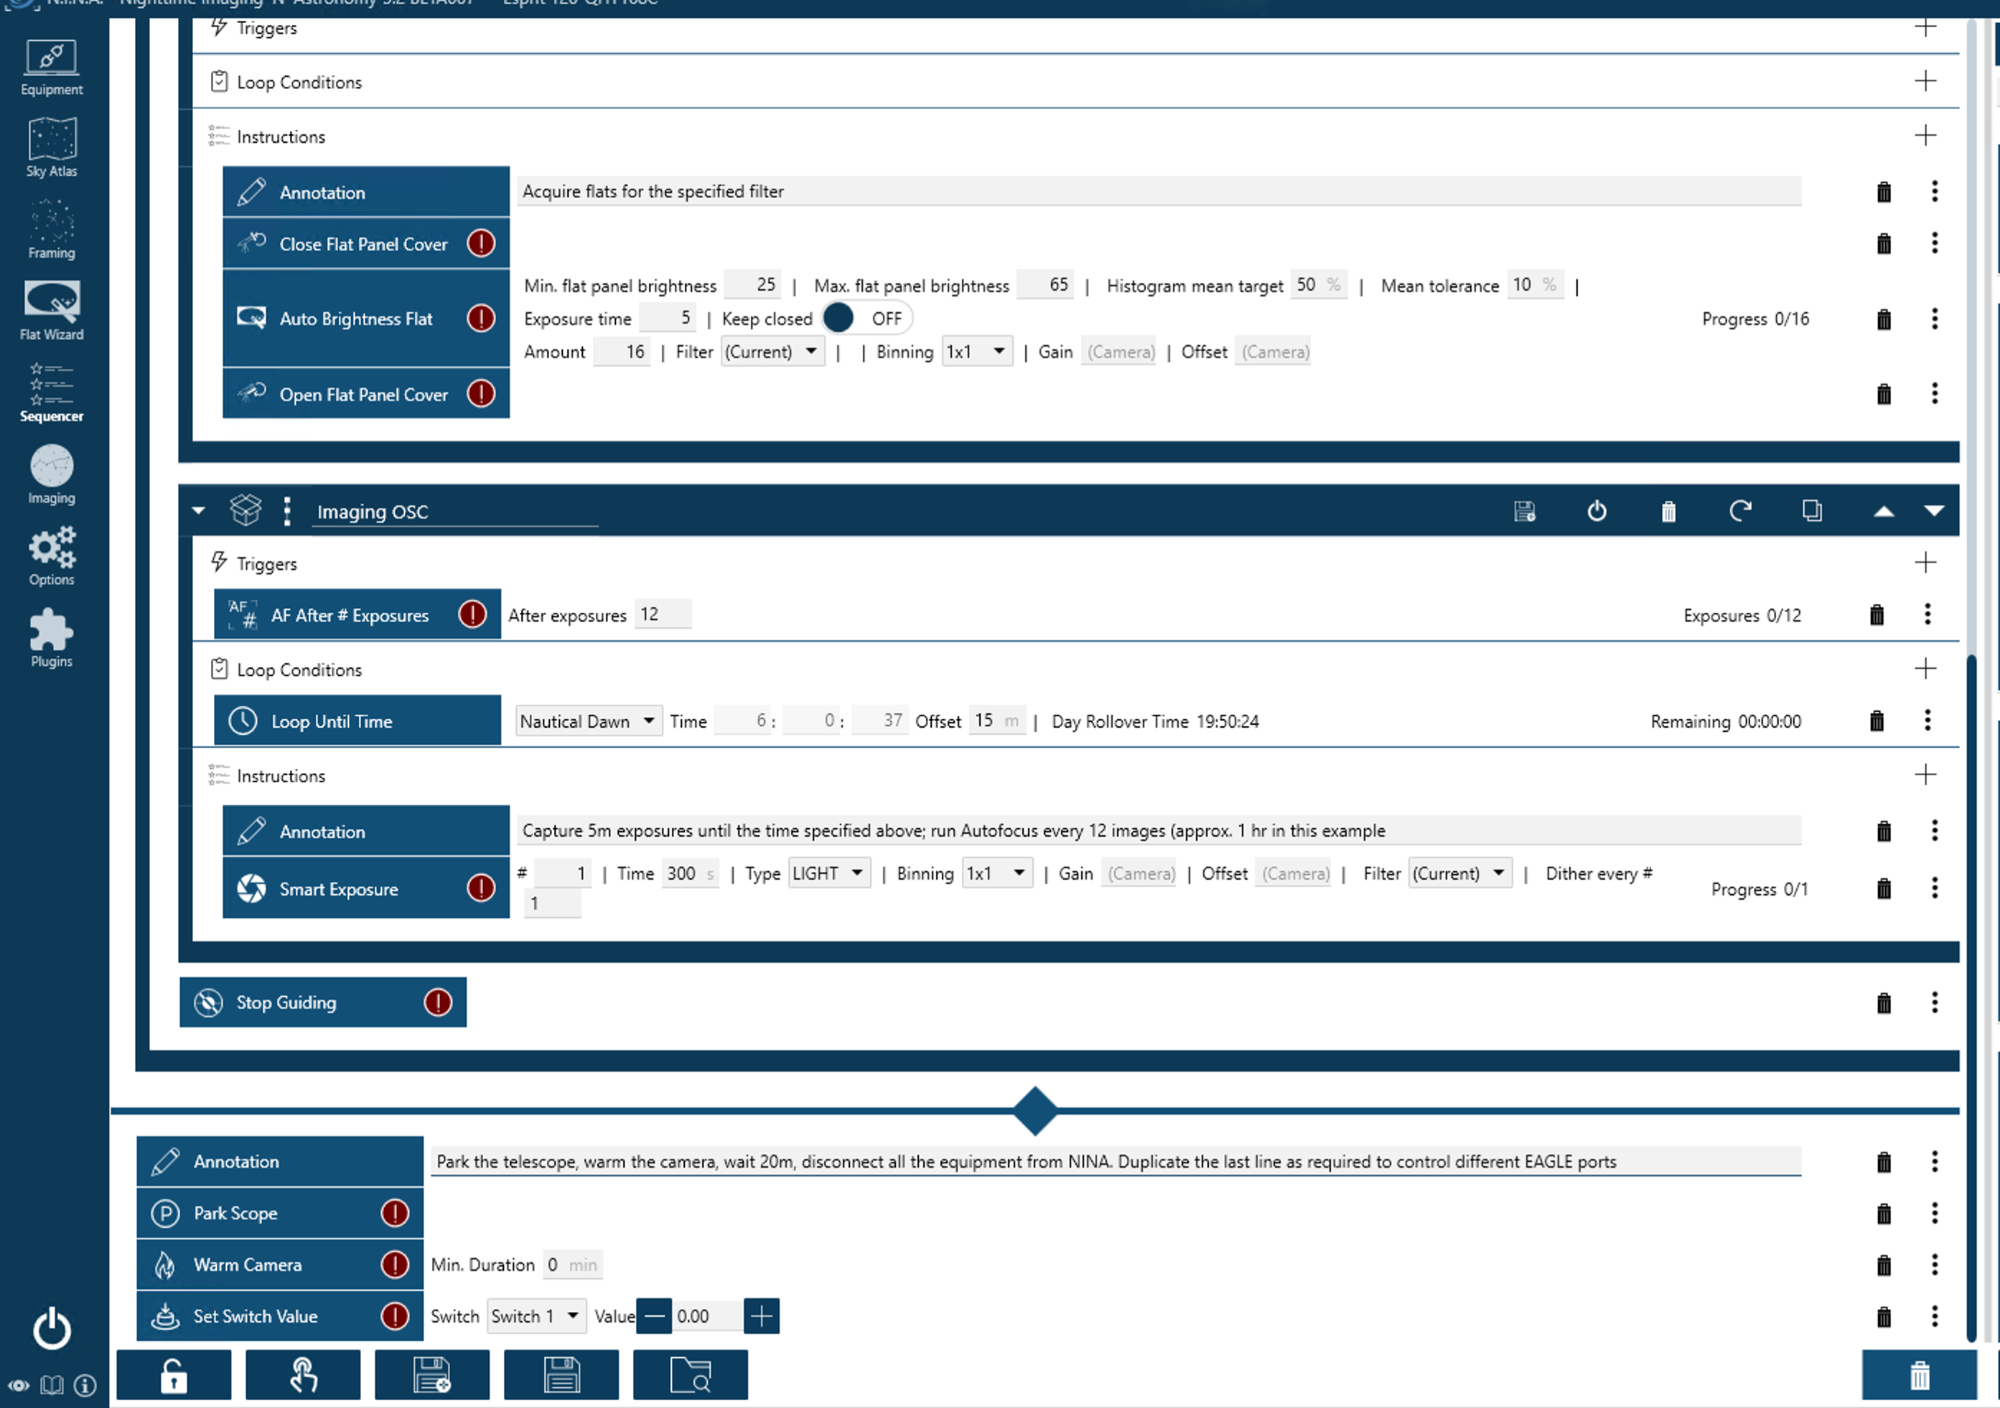
Task: Disable the Imaging OSC container via power icon
Action: pyautogui.click(x=1597, y=511)
